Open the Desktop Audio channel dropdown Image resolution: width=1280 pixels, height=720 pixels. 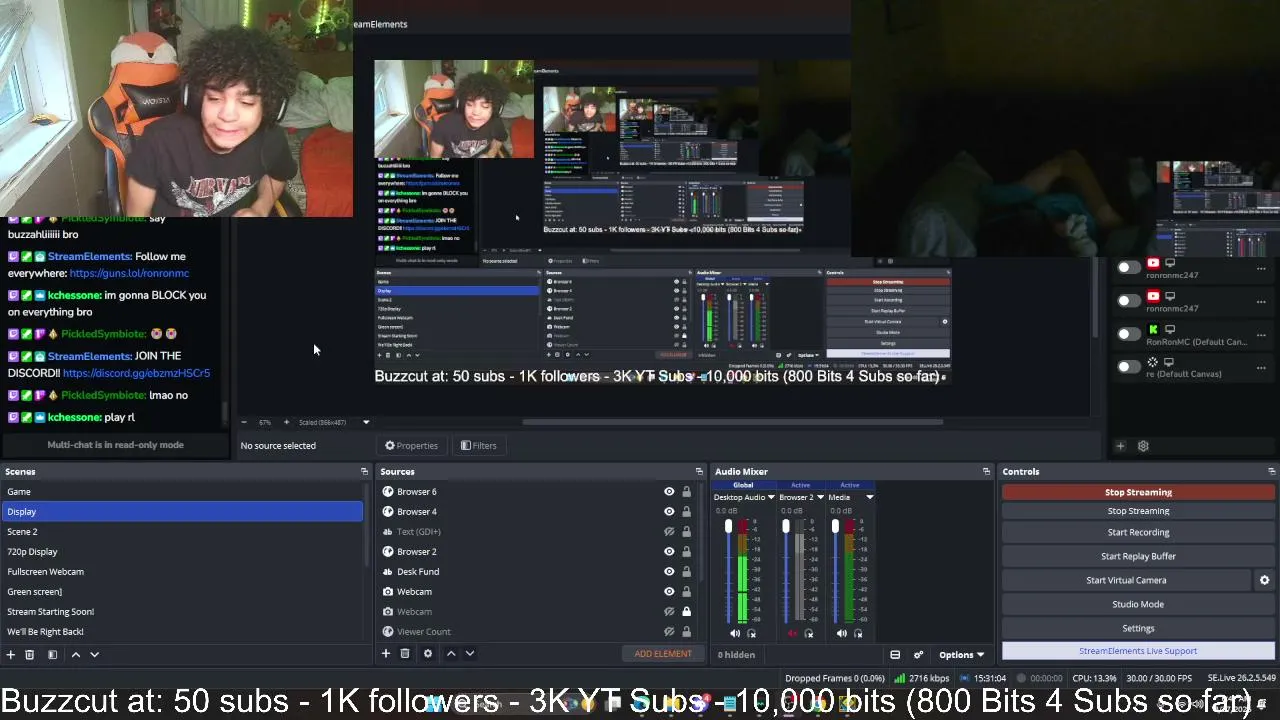point(771,497)
